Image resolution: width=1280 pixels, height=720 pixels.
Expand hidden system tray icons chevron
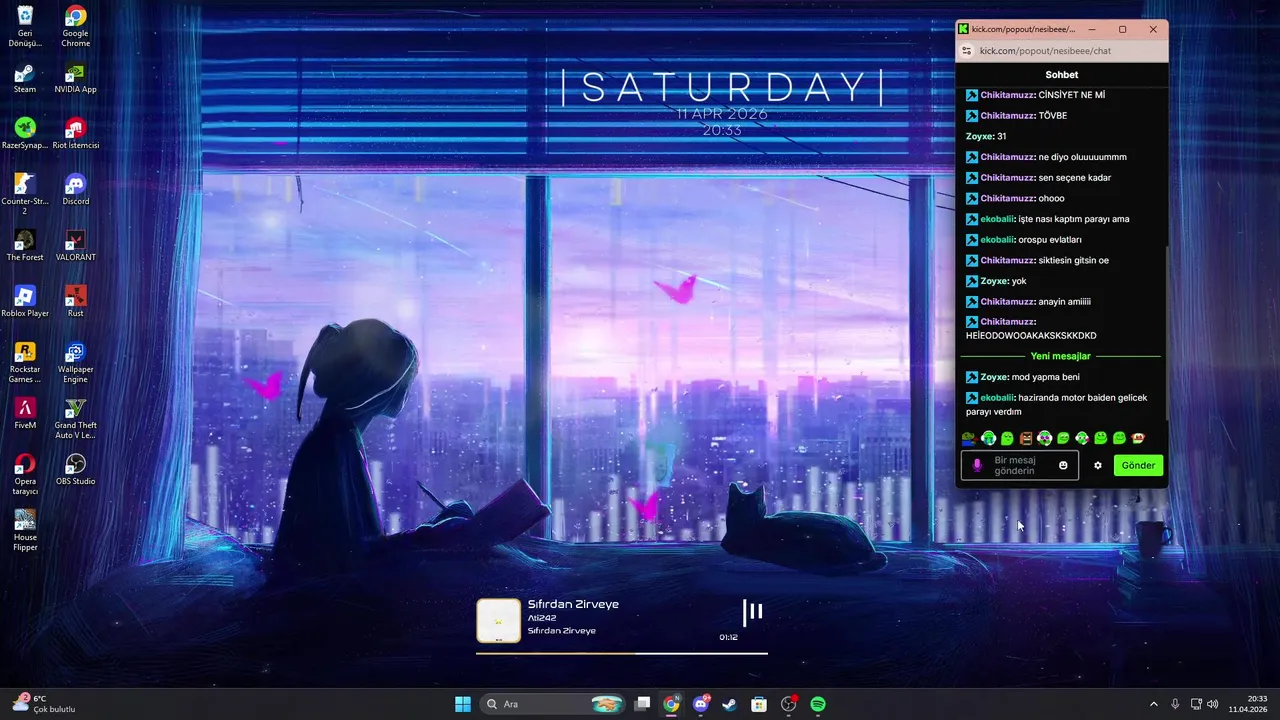(1153, 704)
